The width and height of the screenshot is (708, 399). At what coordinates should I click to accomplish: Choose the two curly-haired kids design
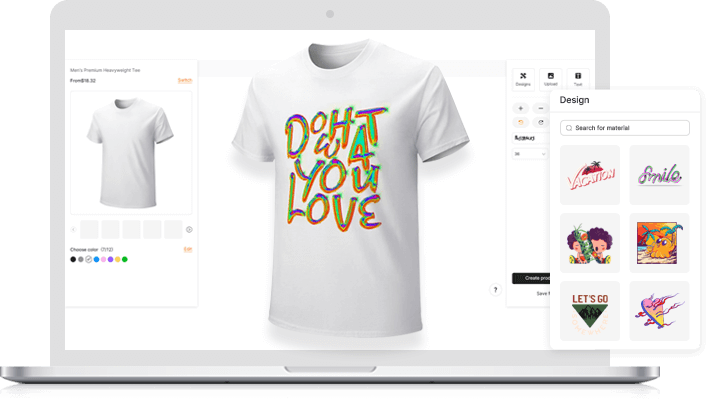pos(590,243)
